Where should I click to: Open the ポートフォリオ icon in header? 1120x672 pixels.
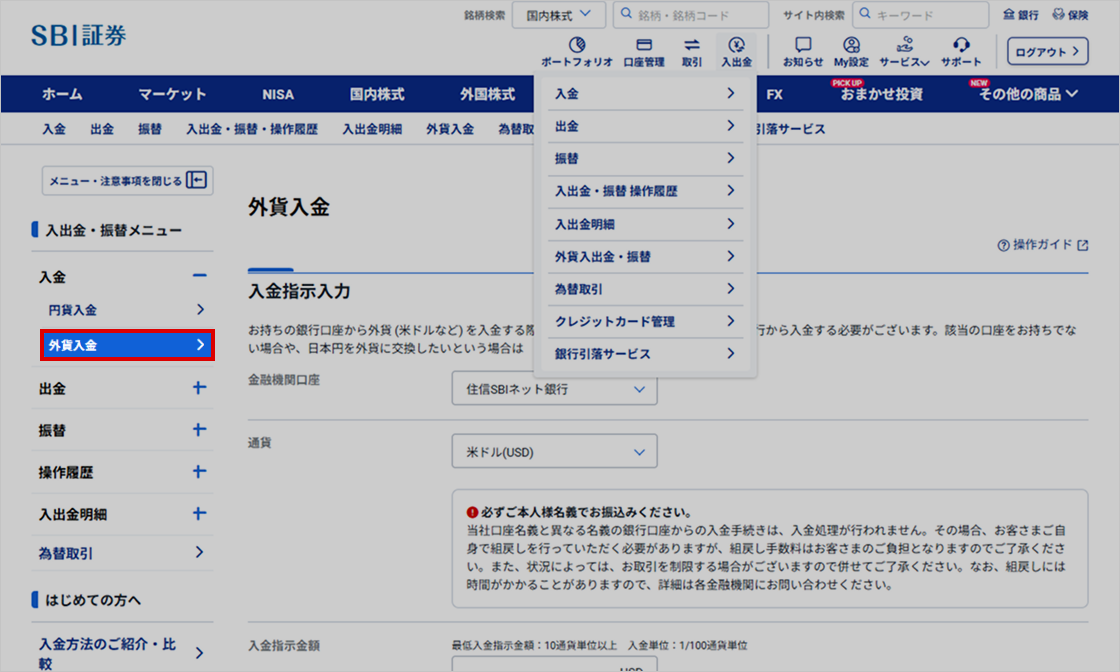(577, 46)
